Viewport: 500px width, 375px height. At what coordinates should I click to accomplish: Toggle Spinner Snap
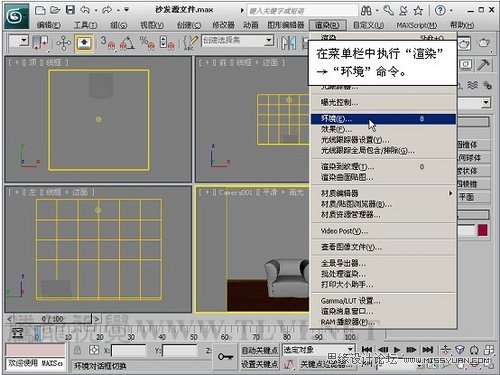[x=167, y=43]
